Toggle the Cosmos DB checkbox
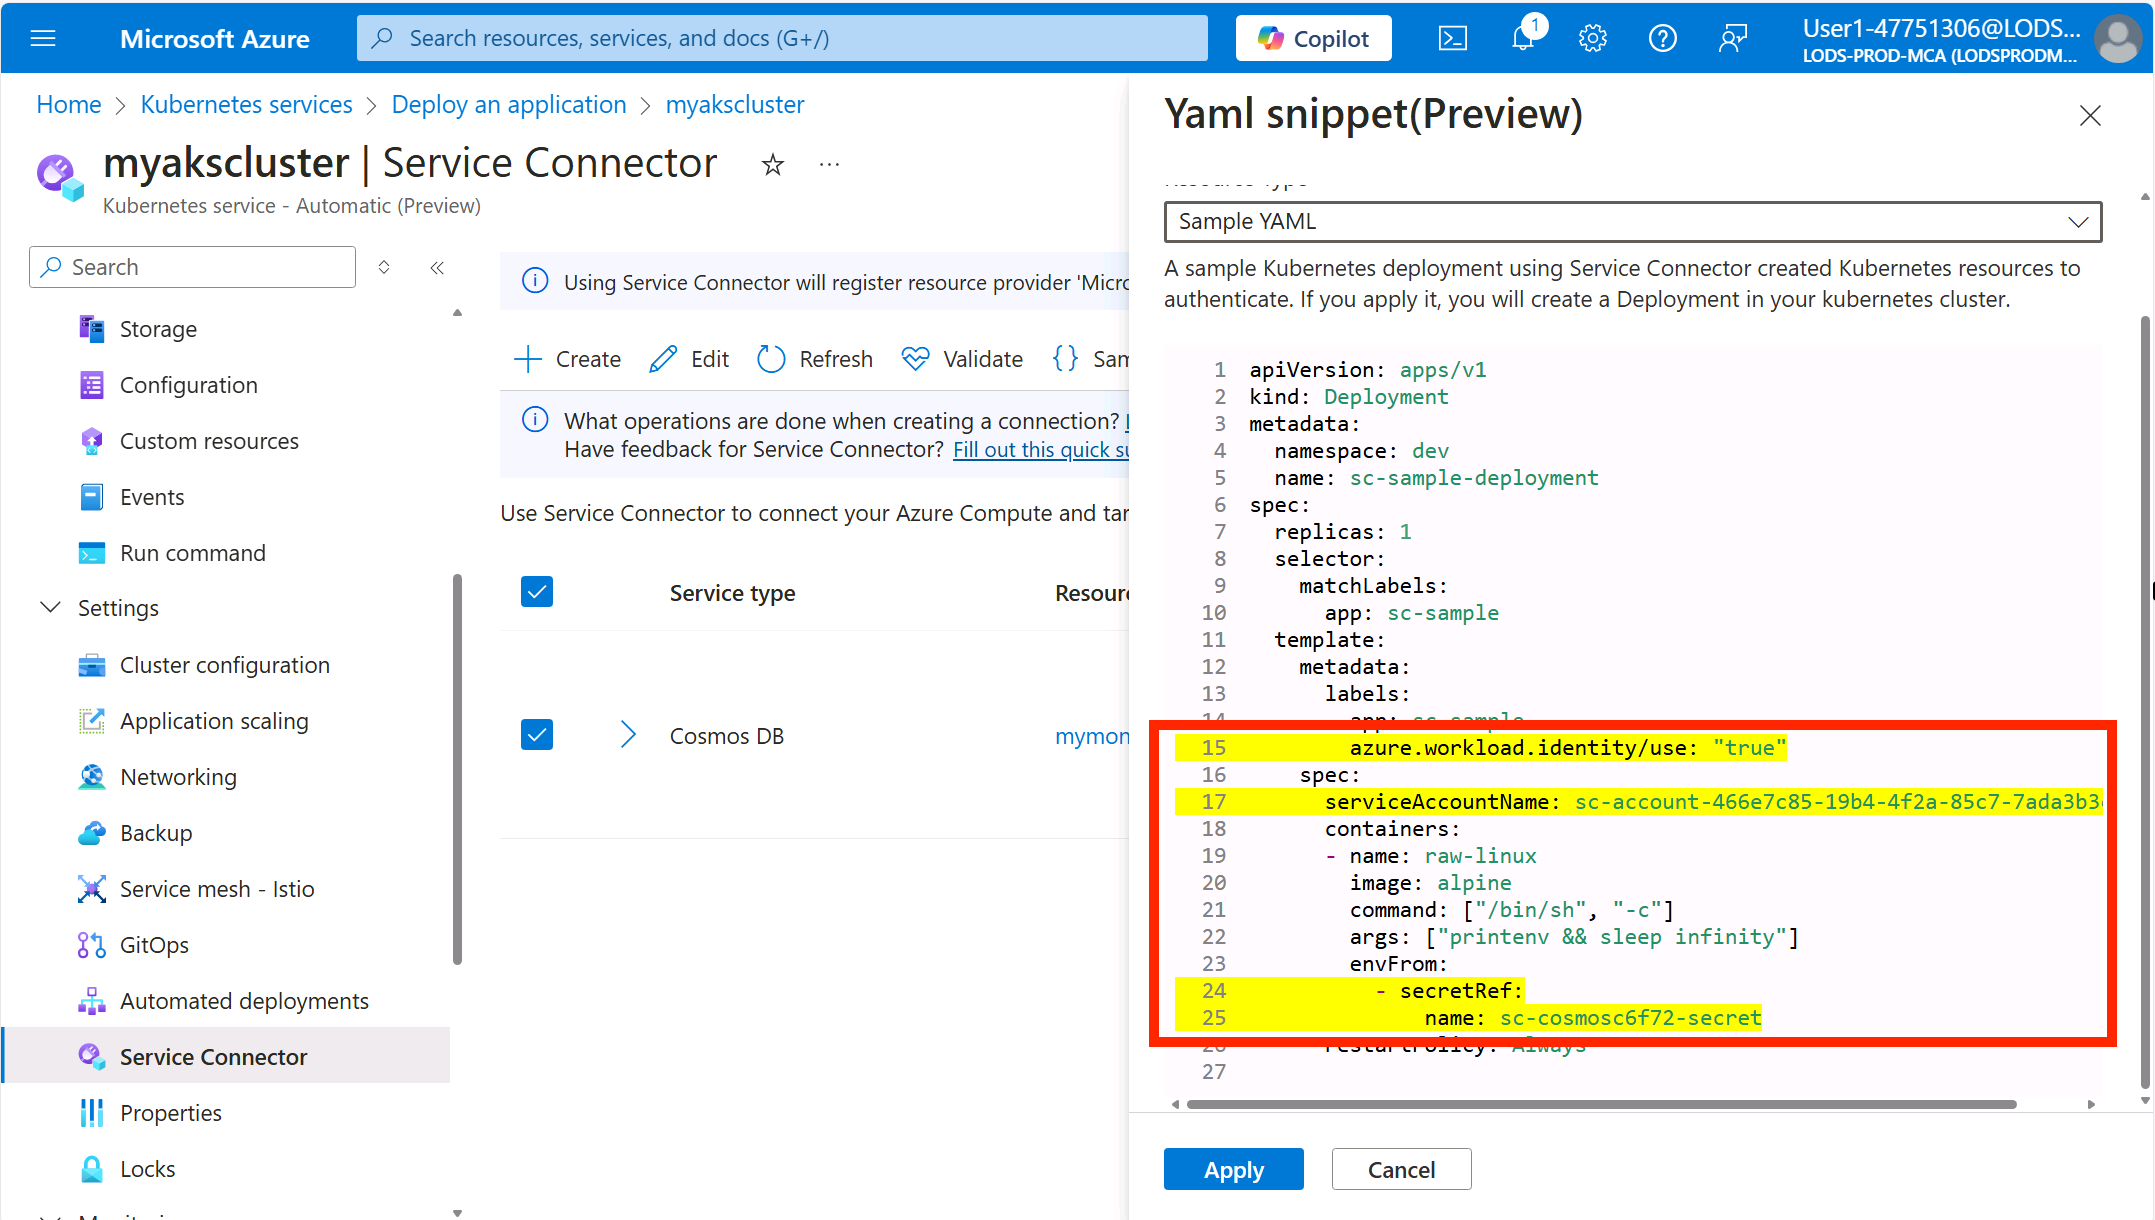Screen dimensions: 2155x1220 pyautogui.click(x=536, y=734)
